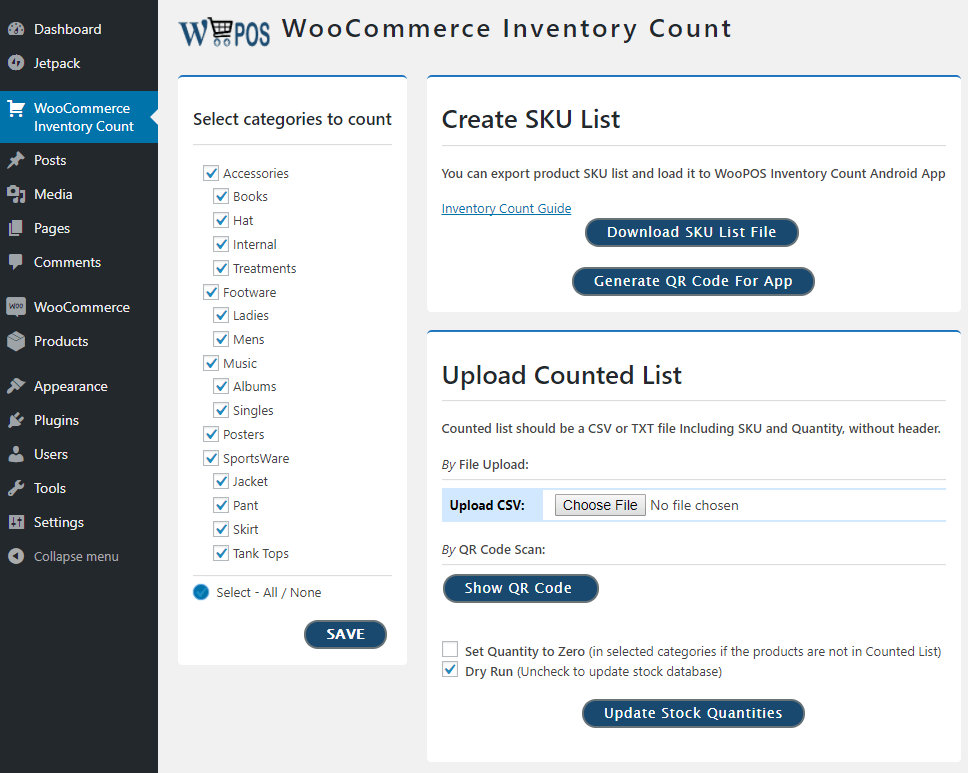
Task: Click the Jetpack icon in sidebar
Action: (16, 63)
